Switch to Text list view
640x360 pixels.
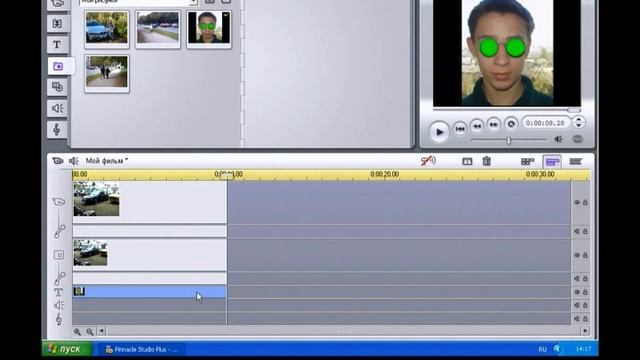(x=576, y=162)
